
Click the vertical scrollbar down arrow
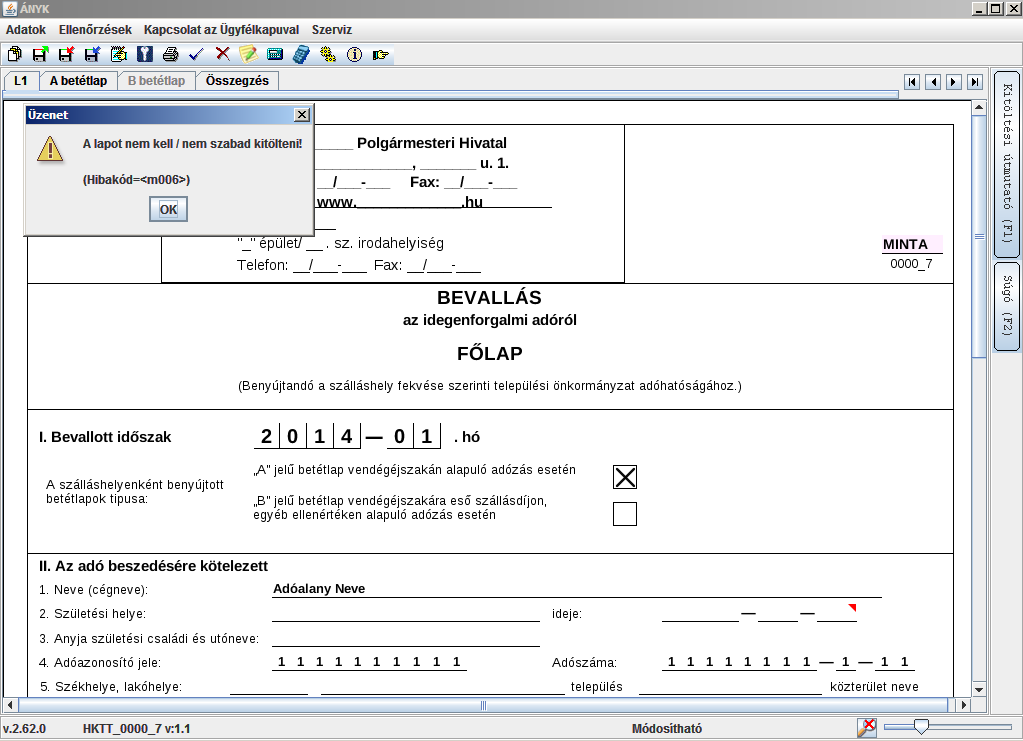tap(979, 689)
